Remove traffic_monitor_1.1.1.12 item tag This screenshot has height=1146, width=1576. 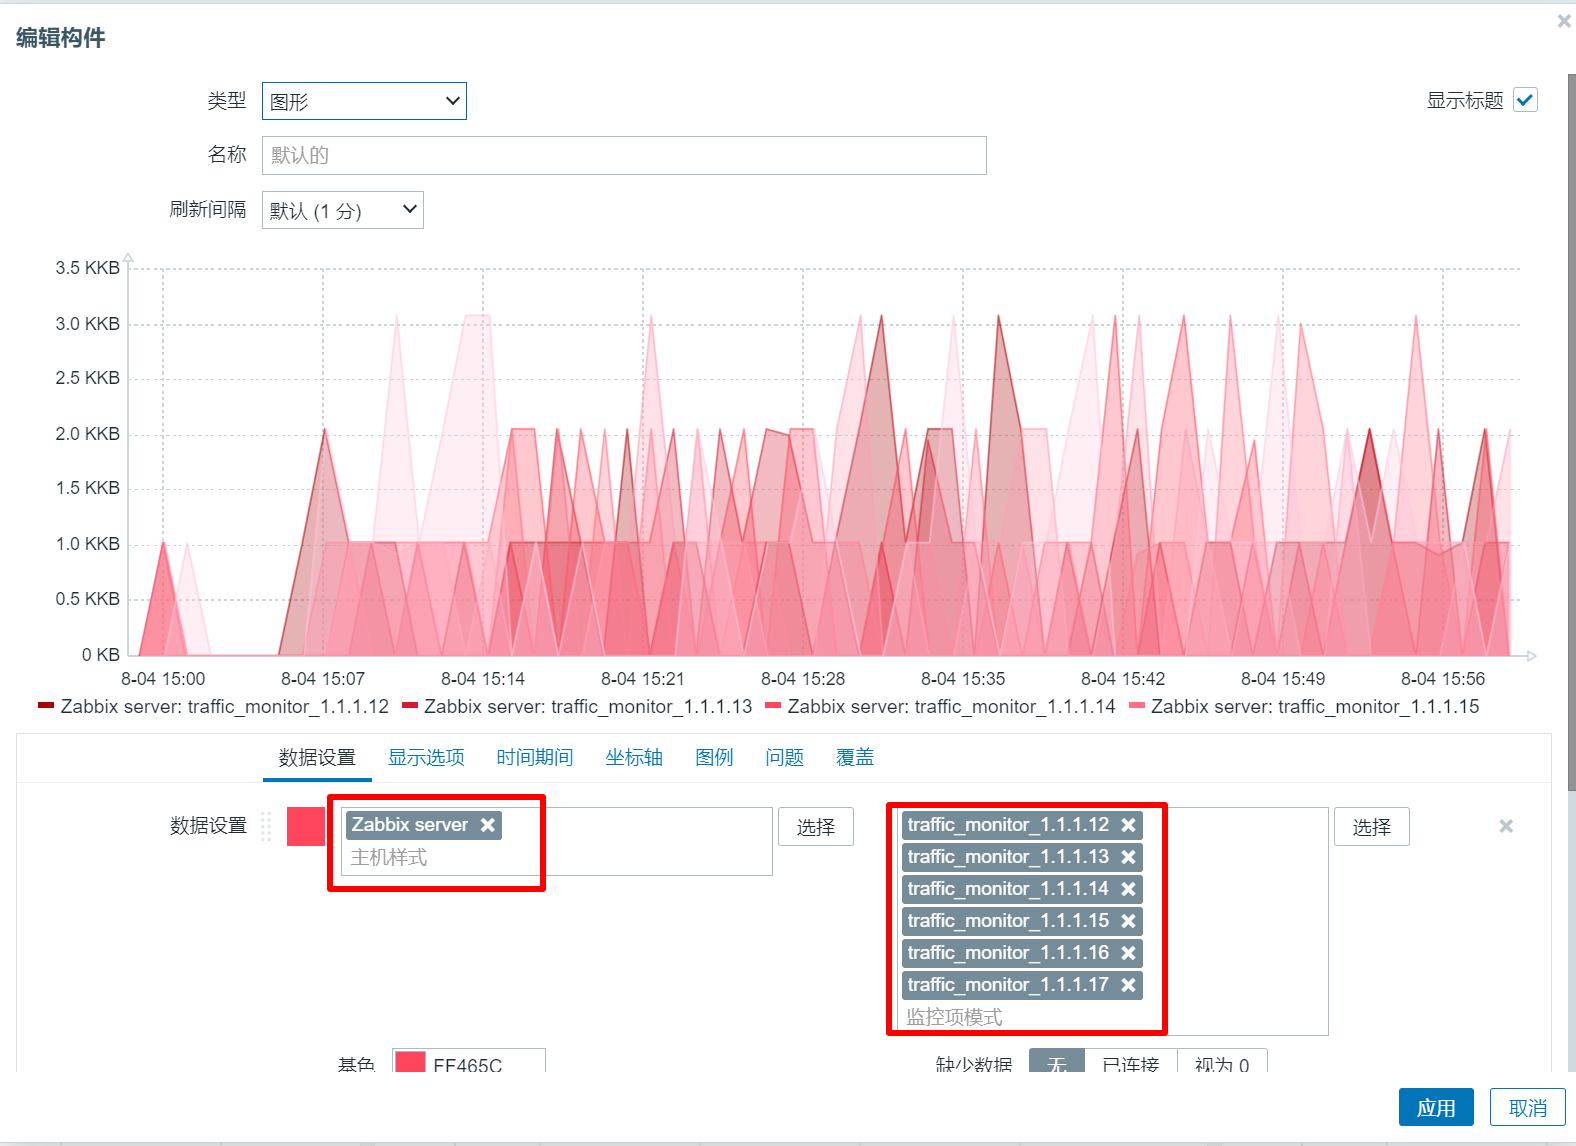tap(1128, 825)
